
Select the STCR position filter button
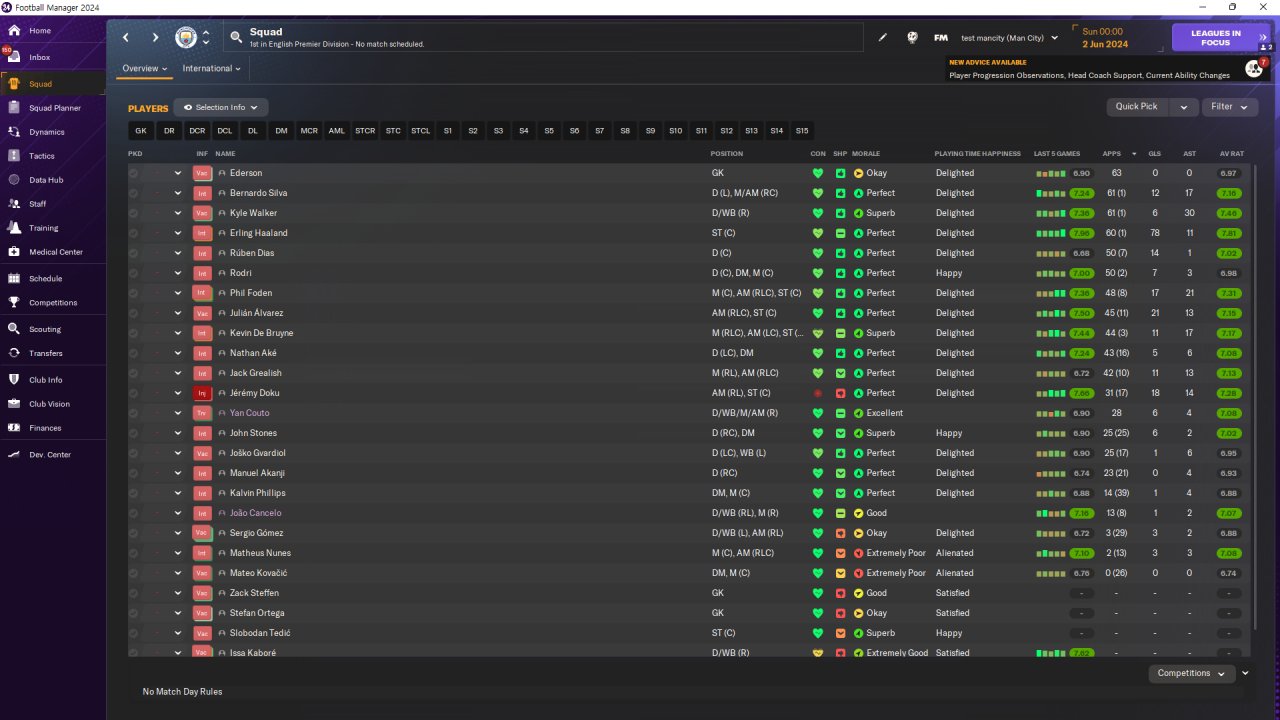pyautogui.click(x=365, y=131)
